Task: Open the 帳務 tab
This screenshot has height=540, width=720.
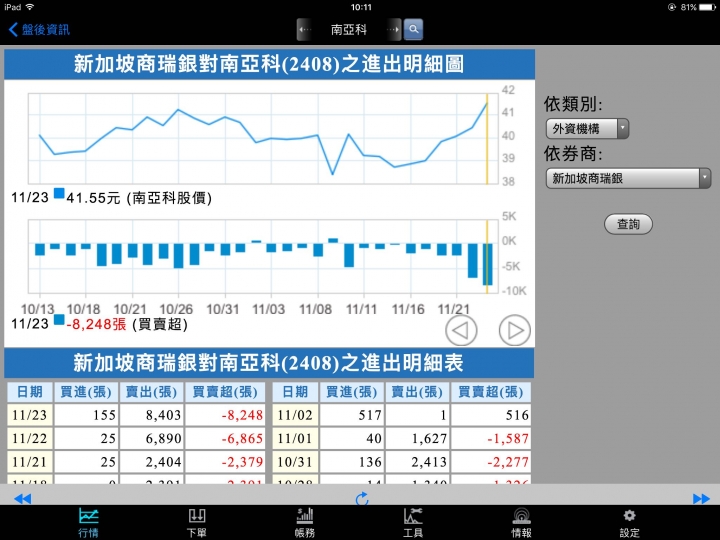Action: click(x=305, y=523)
